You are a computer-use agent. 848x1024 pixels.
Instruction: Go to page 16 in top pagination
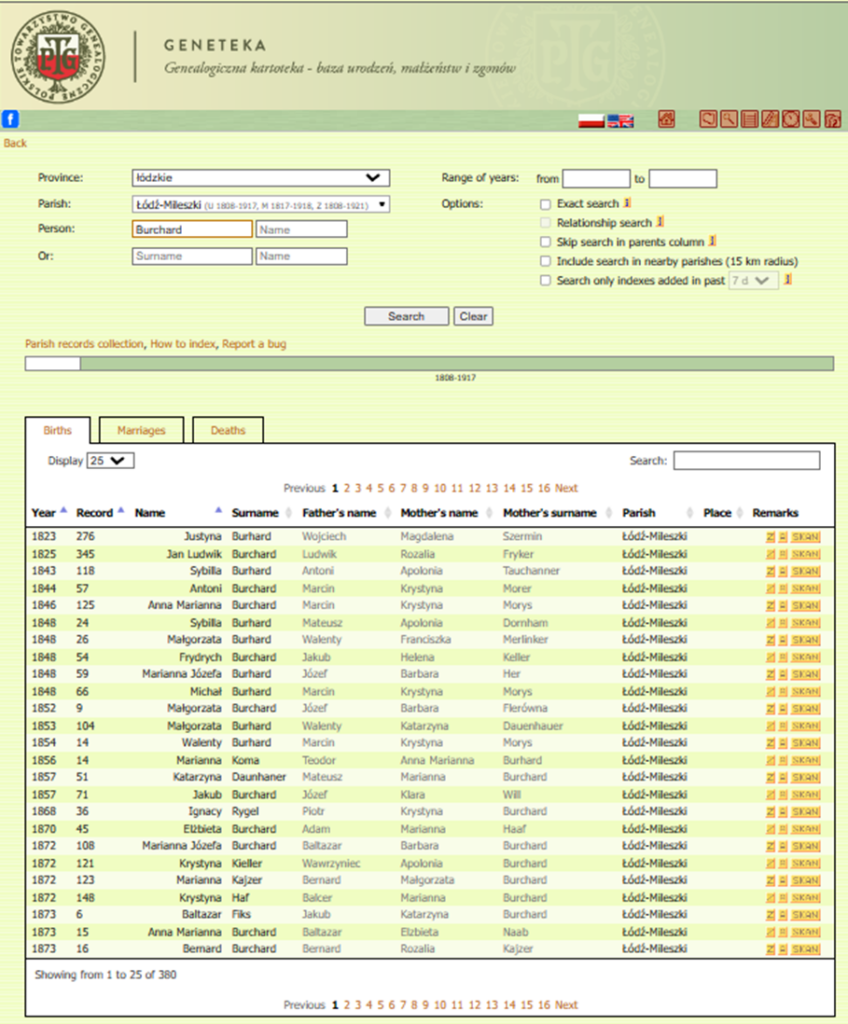(544, 488)
